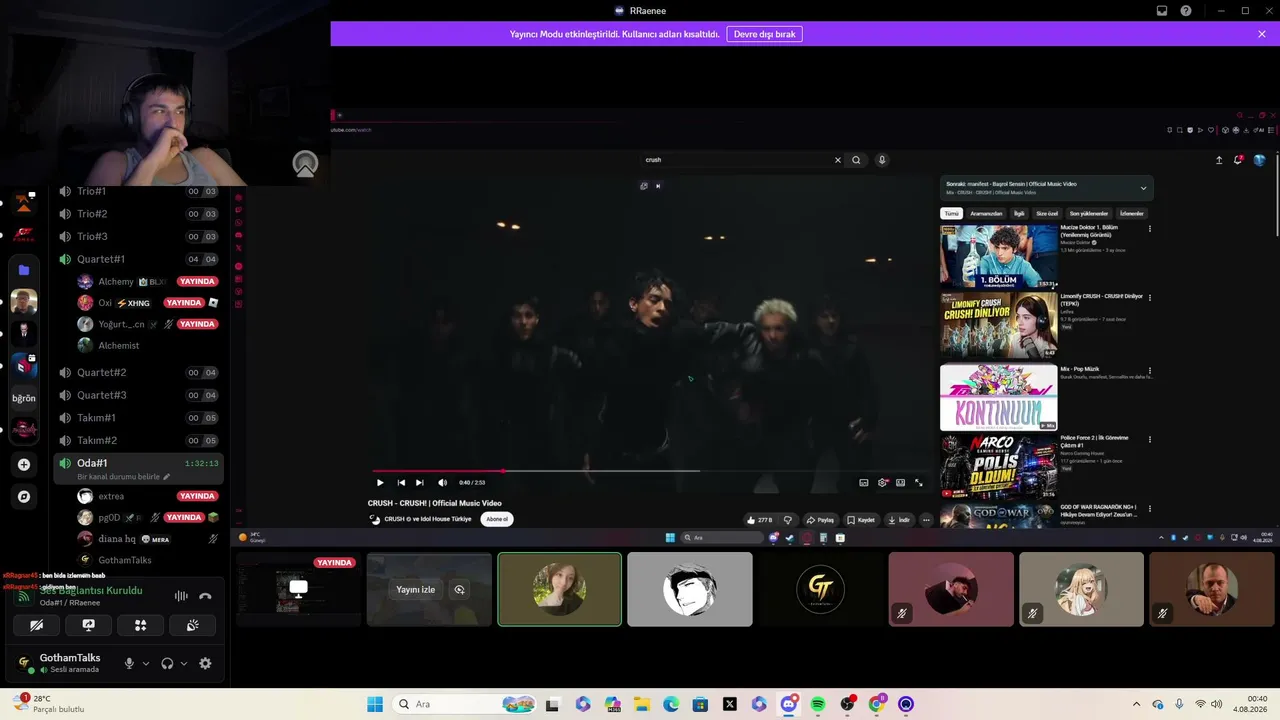Select user extrea in Oda#1
The width and height of the screenshot is (1280, 720).
pyautogui.click(x=147, y=496)
